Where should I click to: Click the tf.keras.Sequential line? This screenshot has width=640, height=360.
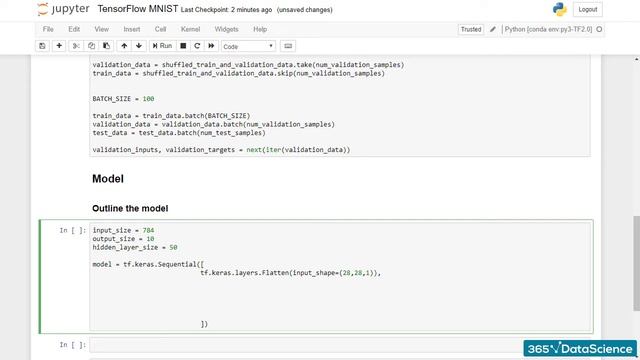(x=148, y=264)
